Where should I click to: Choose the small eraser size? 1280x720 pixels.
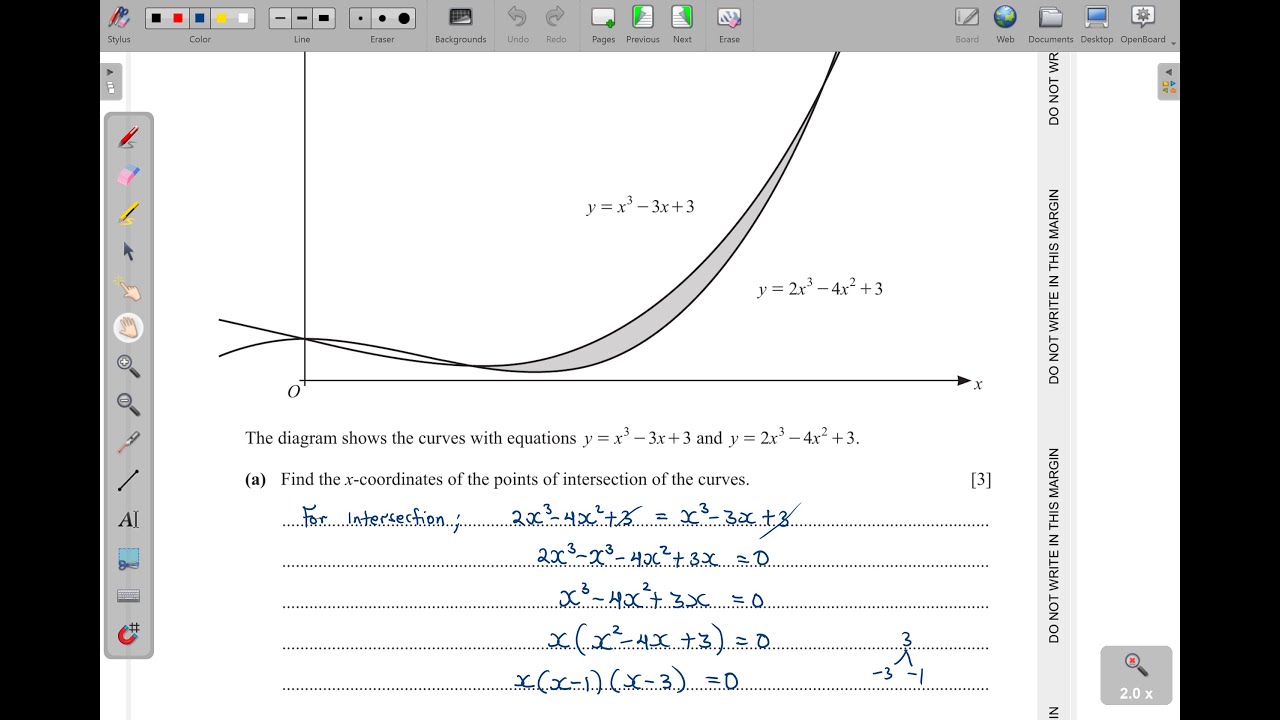click(x=361, y=18)
